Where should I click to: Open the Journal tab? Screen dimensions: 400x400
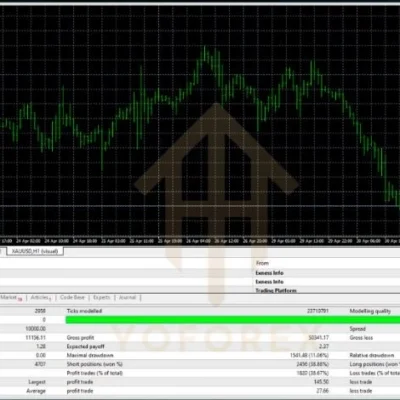(x=127, y=297)
